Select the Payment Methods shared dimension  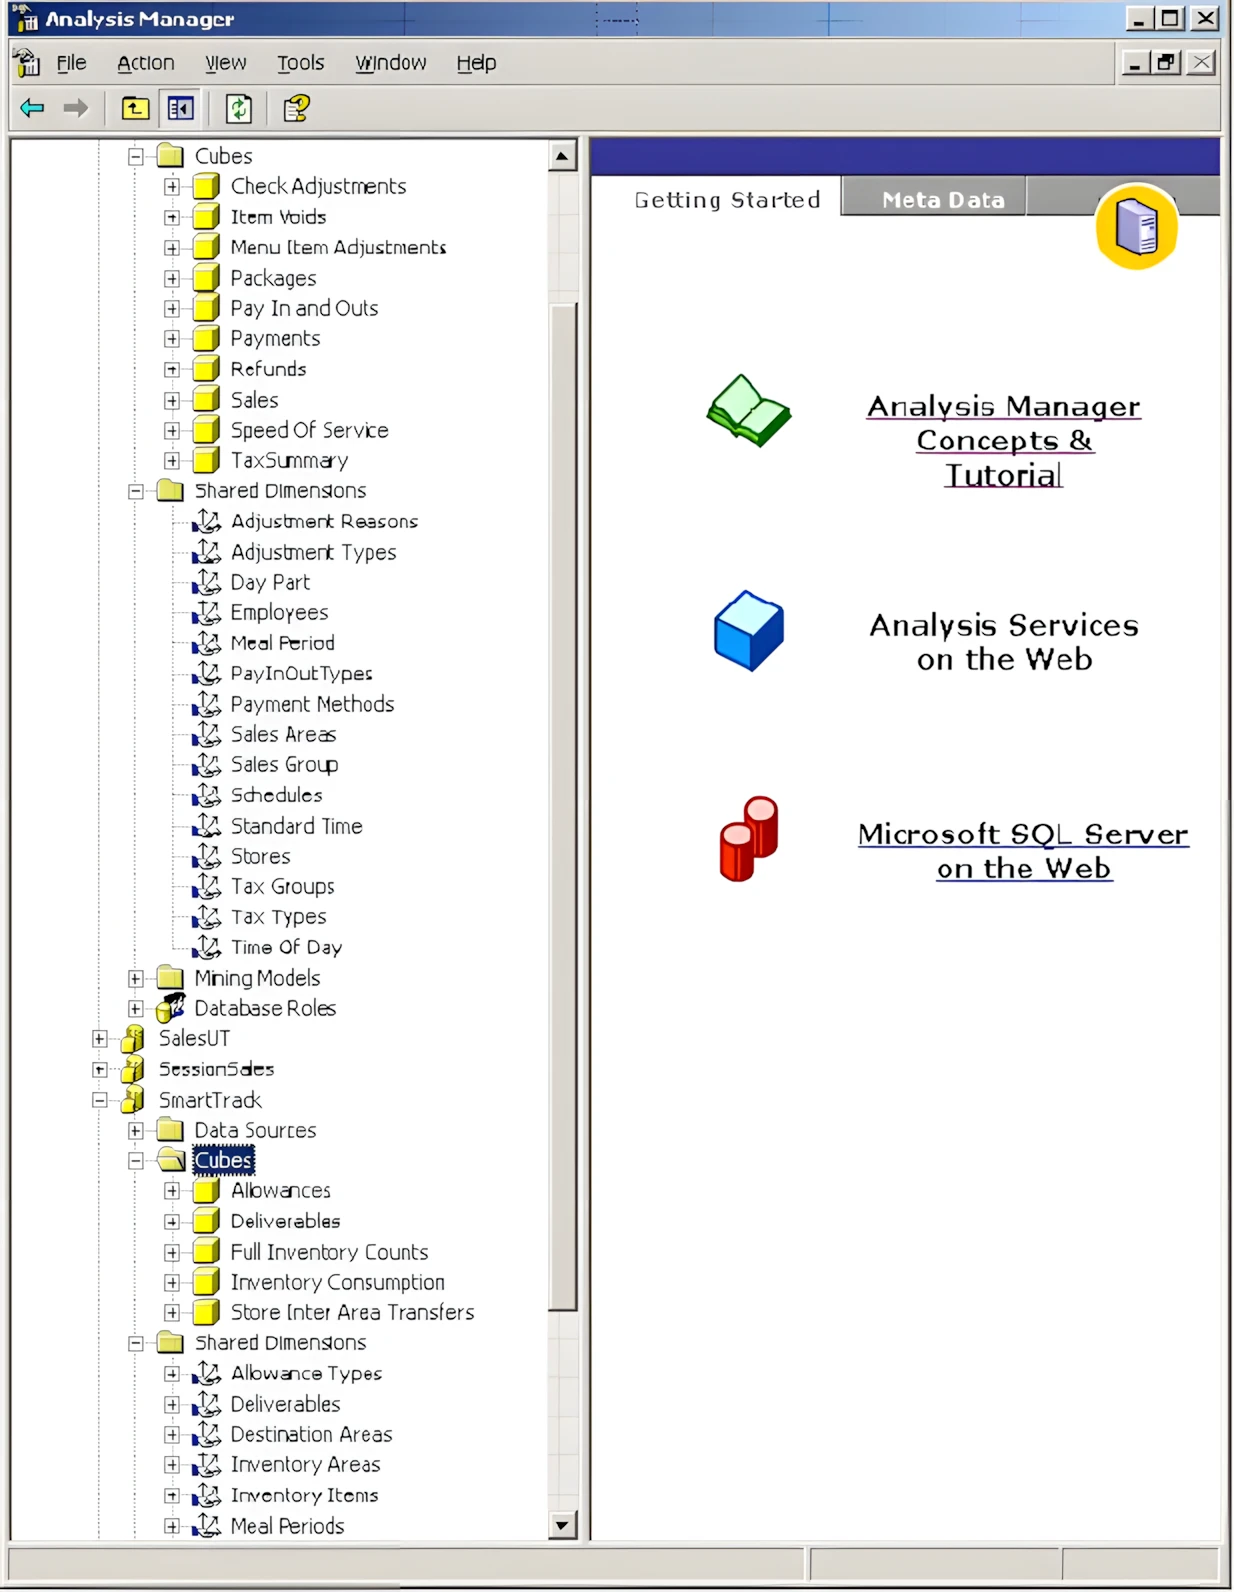[x=312, y=704]
